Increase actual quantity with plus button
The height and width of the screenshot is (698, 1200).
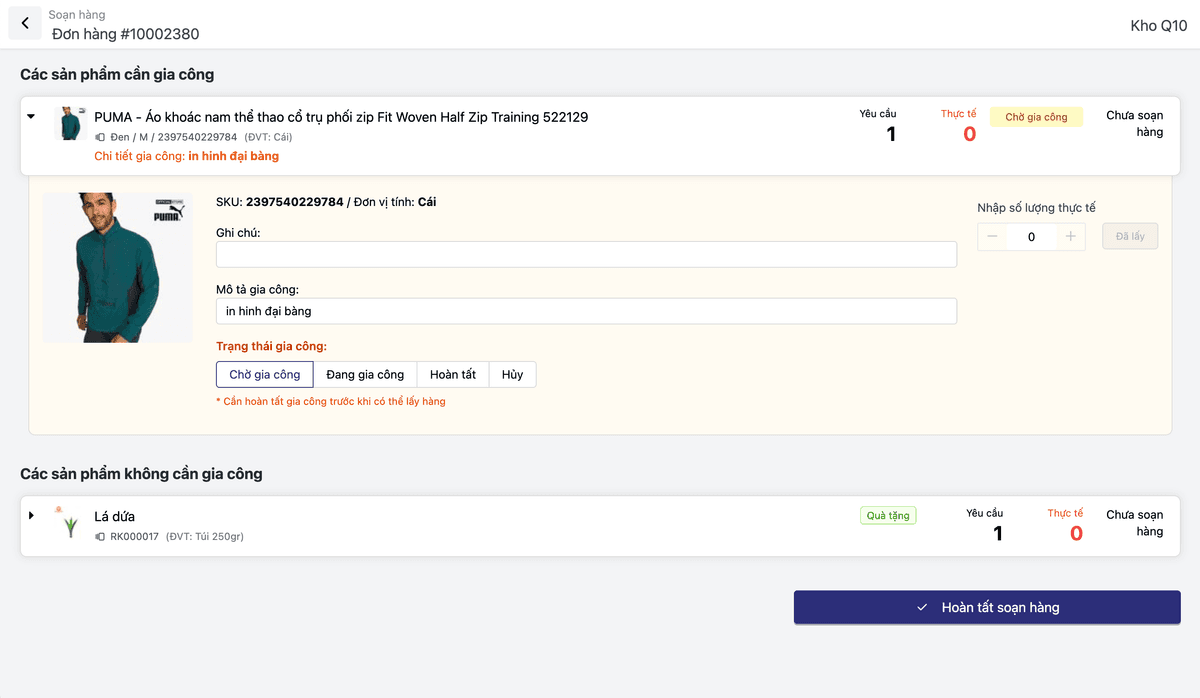(x=1070, y=237)
